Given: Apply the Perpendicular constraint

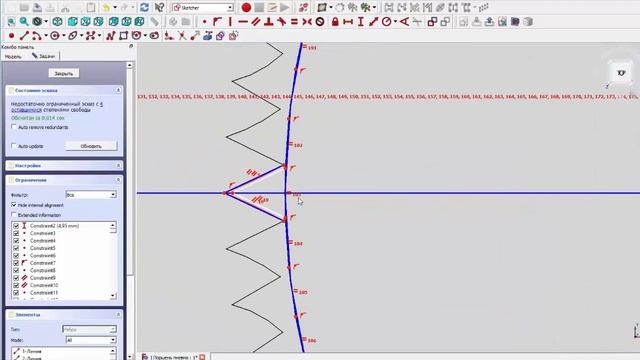Looking at the screenshot, I should pyautogui.click(x=269, y=22).
